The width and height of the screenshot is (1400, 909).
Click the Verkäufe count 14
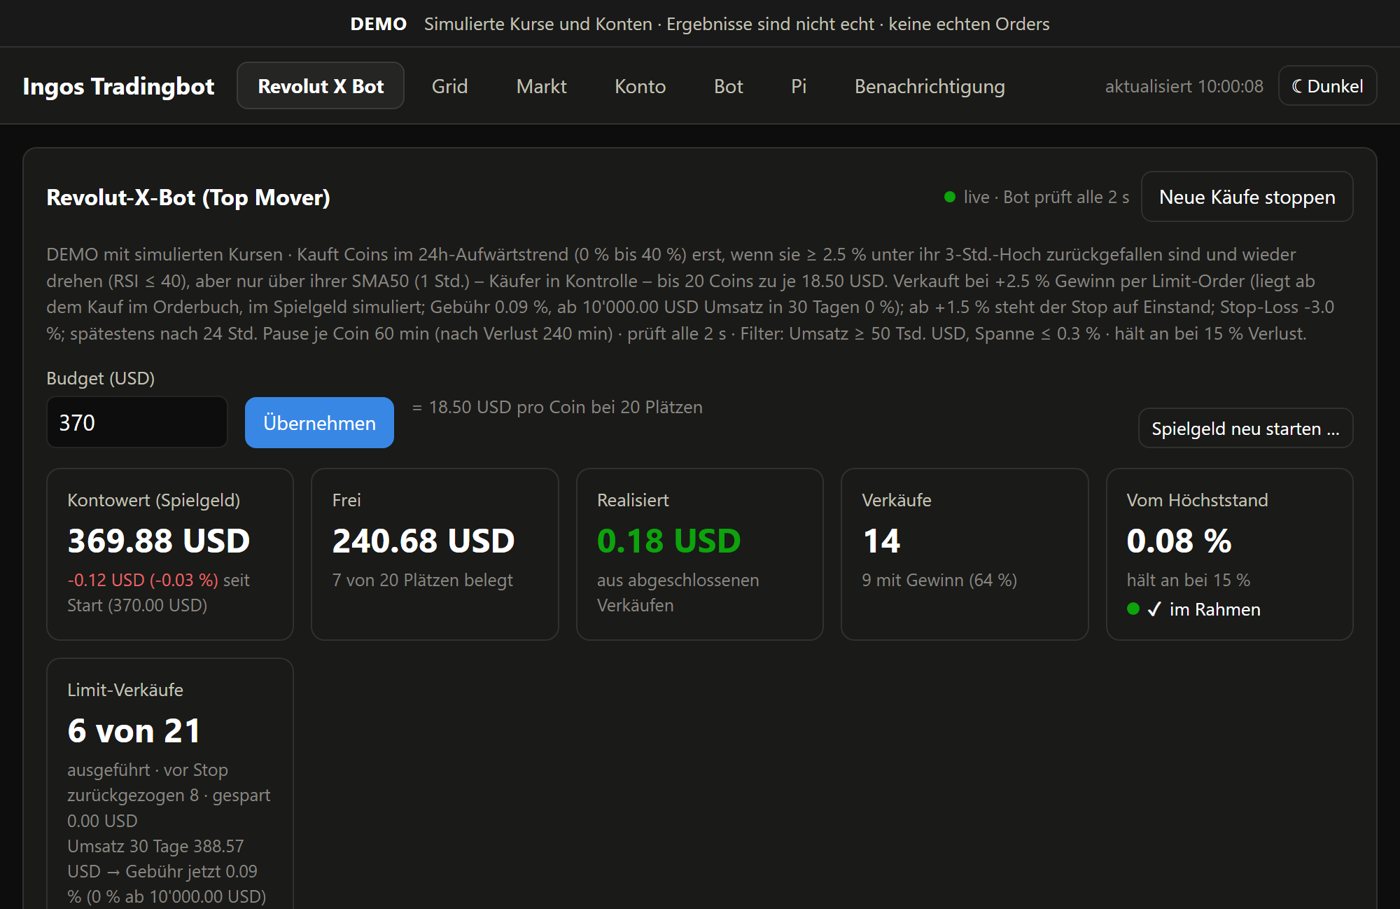coord(881,541)
